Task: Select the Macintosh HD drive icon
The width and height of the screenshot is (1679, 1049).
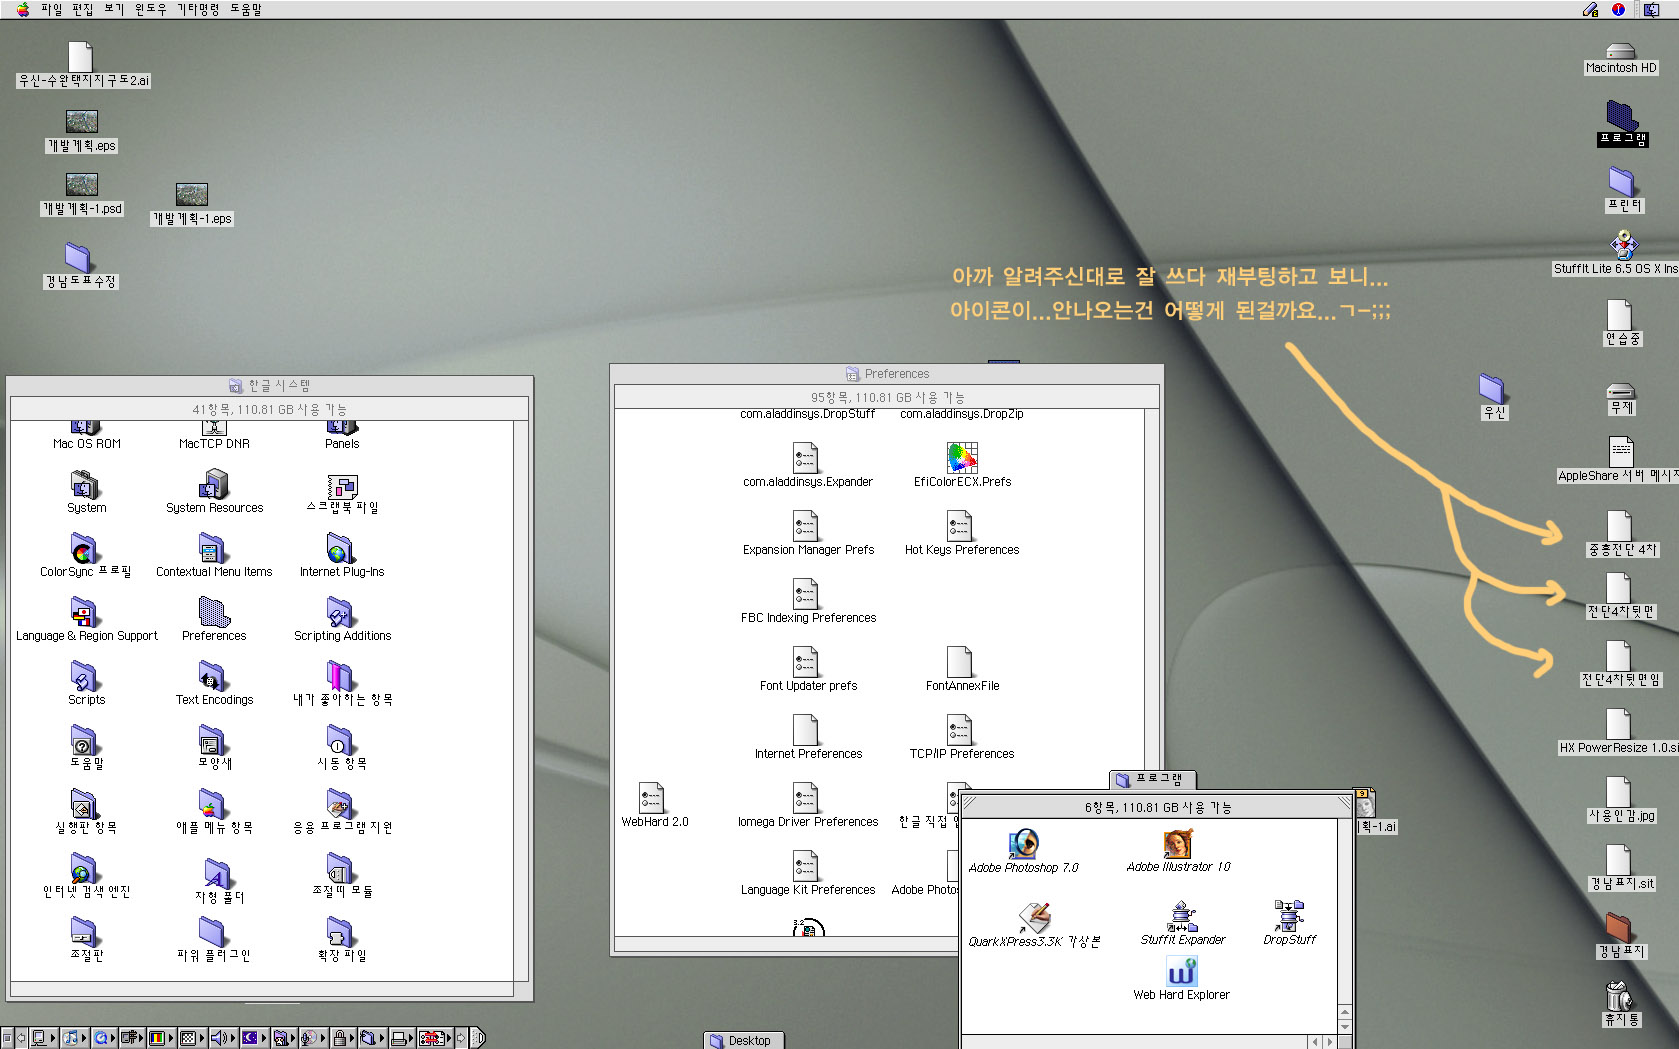Action: (x=1620, y=51)
